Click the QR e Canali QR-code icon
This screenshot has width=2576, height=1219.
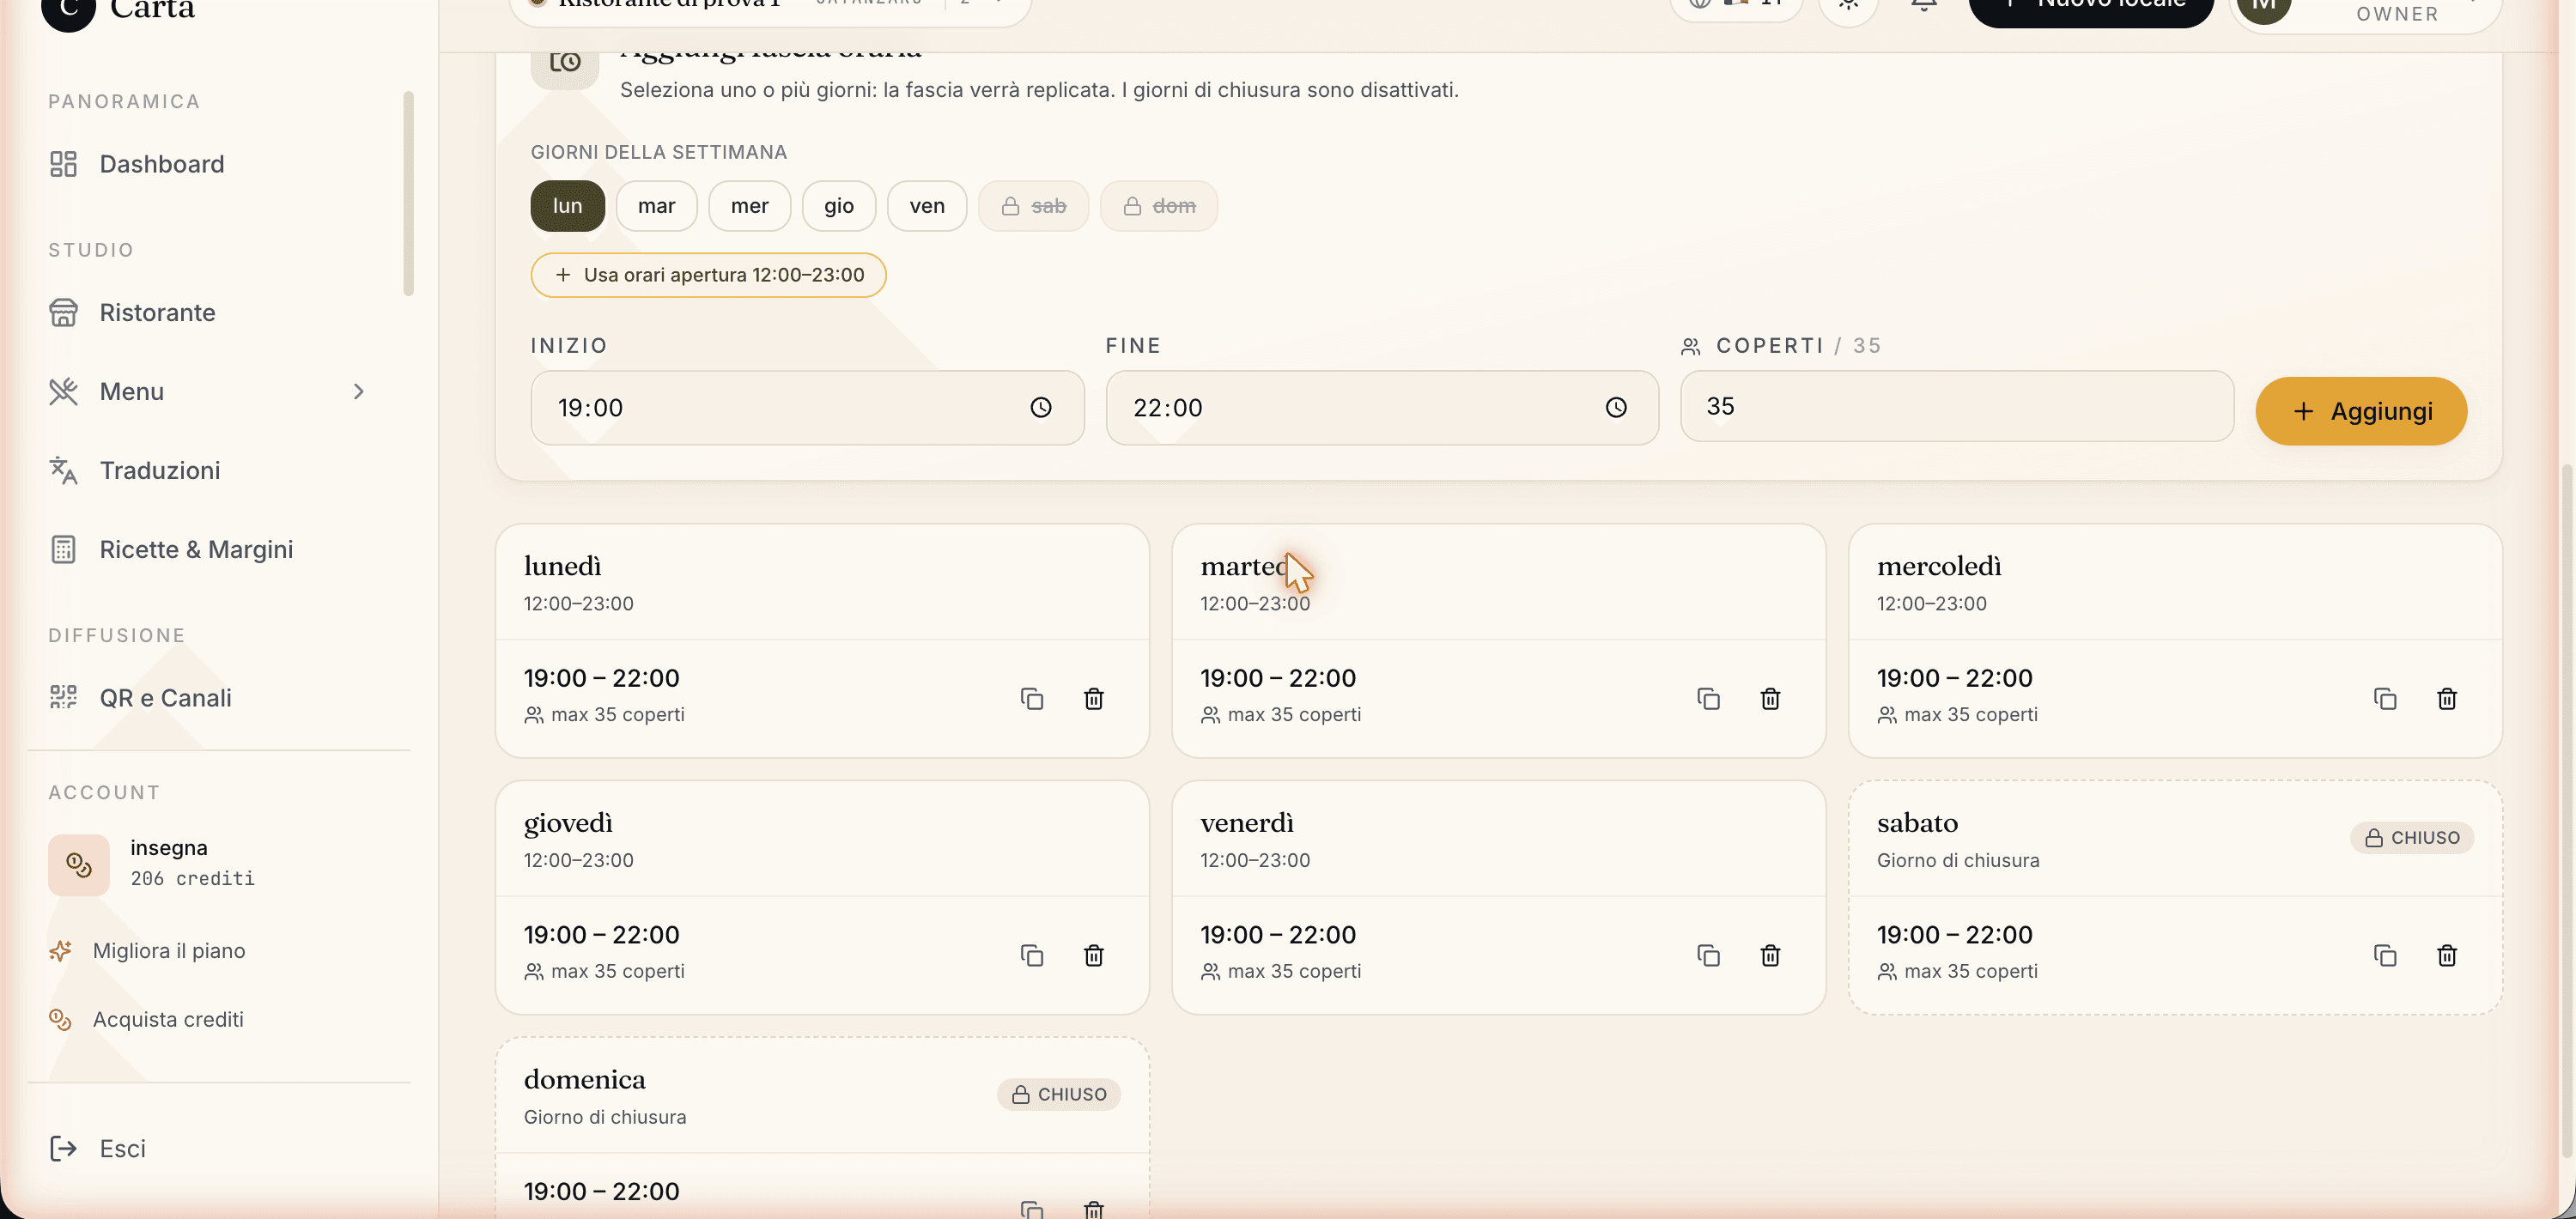[63, 698]
